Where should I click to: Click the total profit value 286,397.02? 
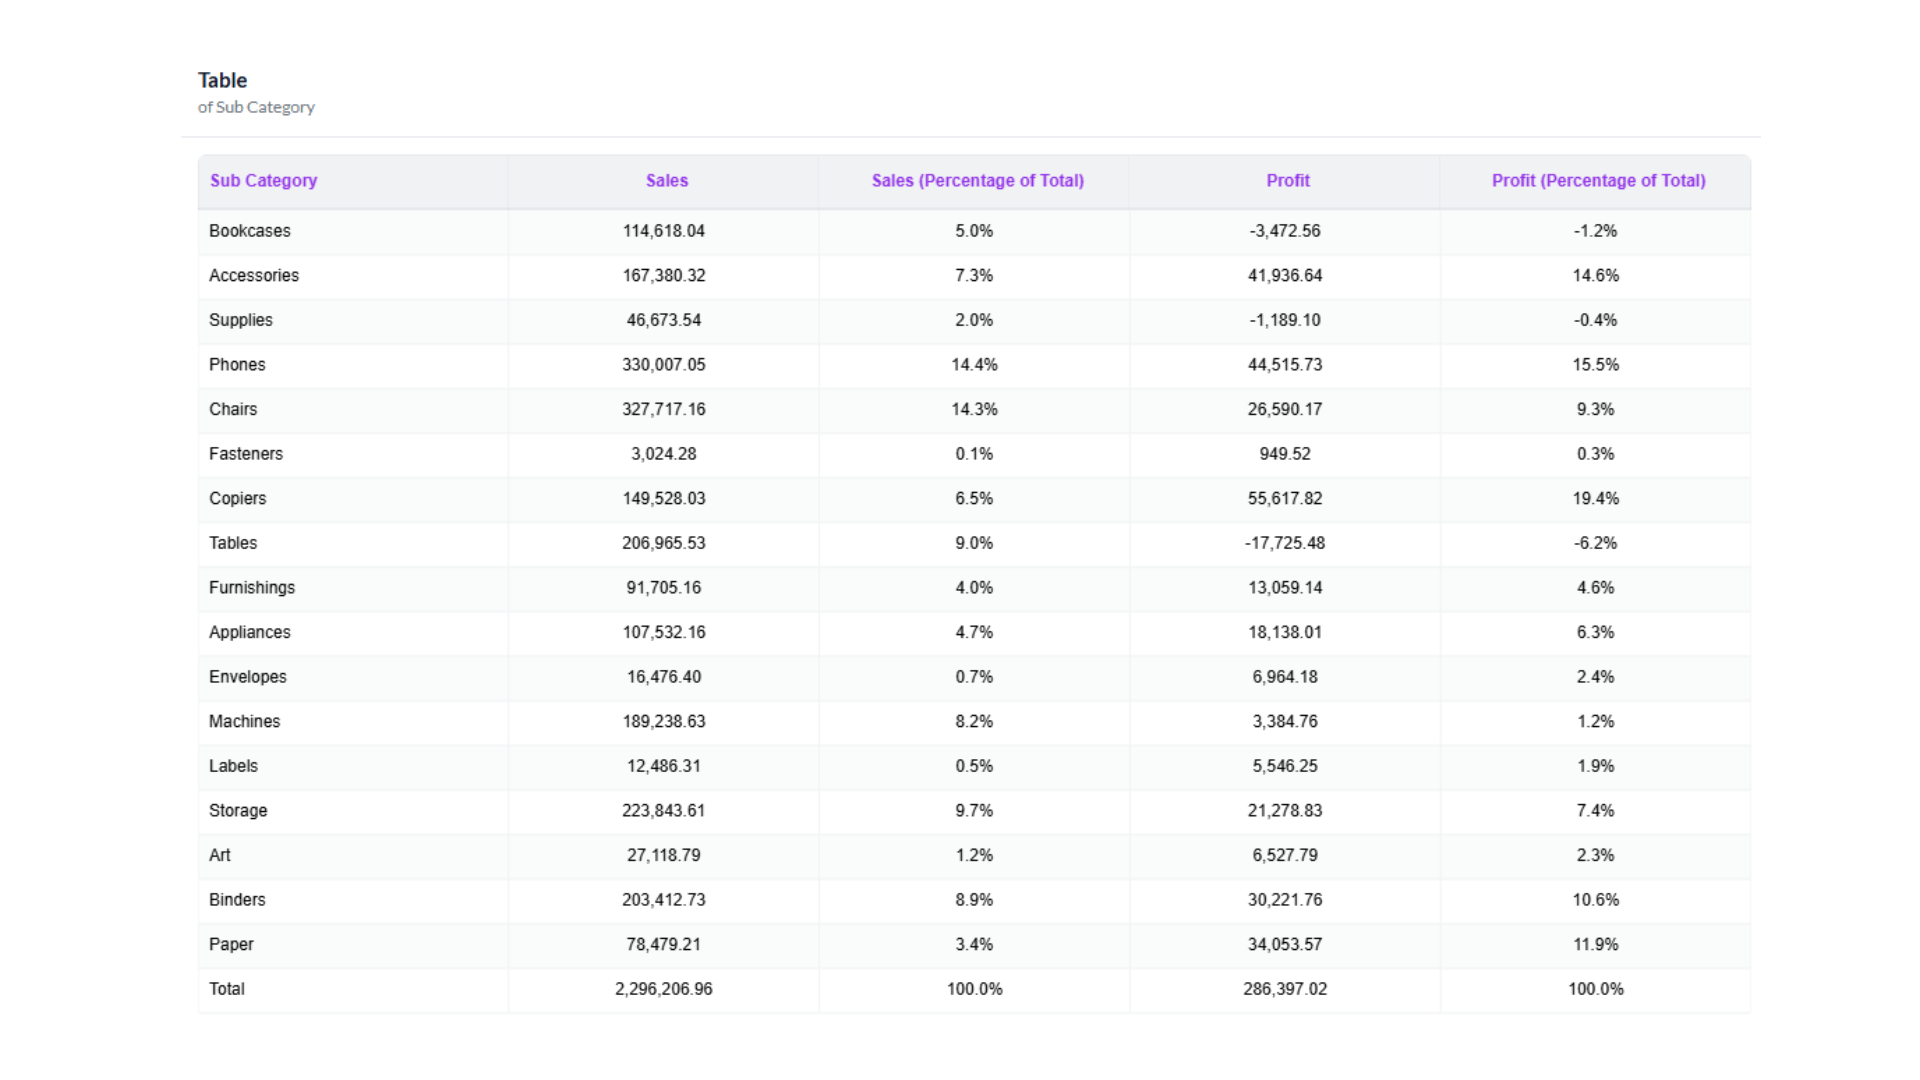(x=1285, y=989)
